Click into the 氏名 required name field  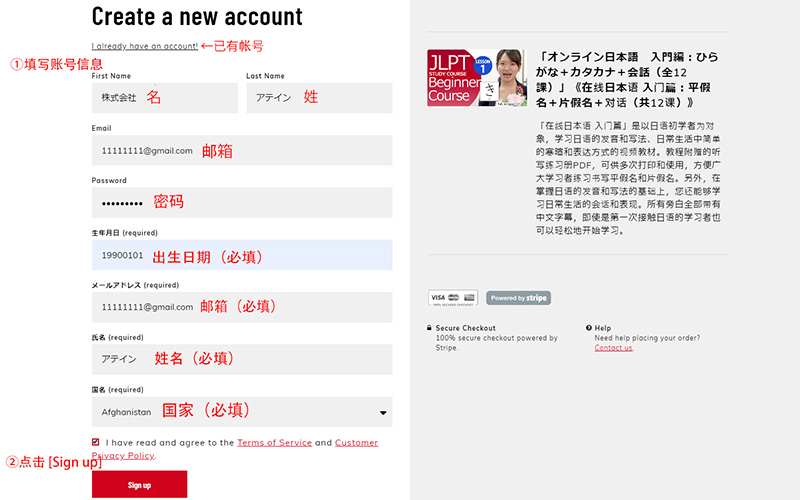(x=241, y=359)
